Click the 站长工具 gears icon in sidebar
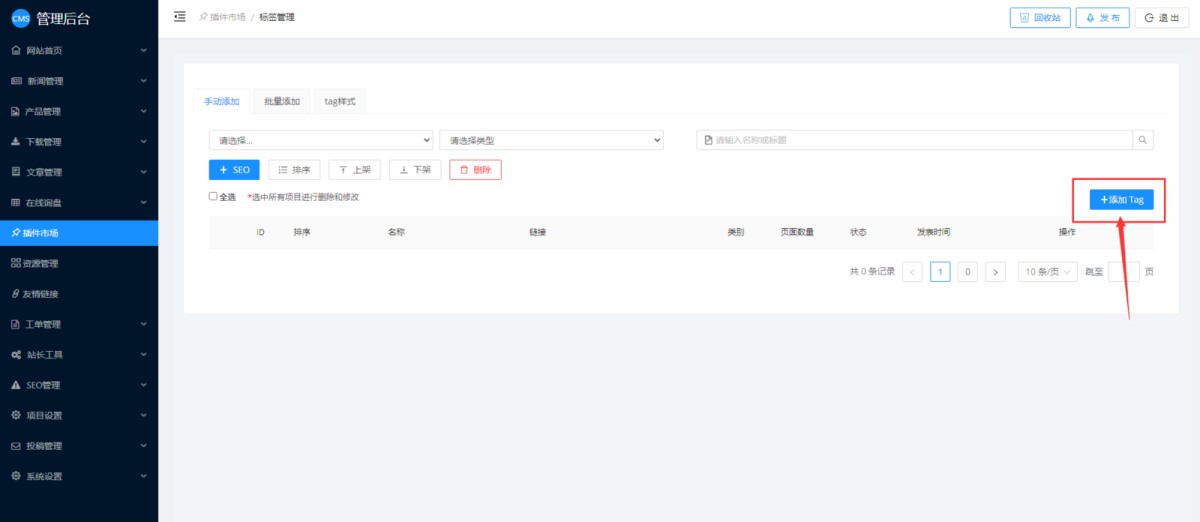This screenshot has height=522, width=1200. tap(16, 355)
